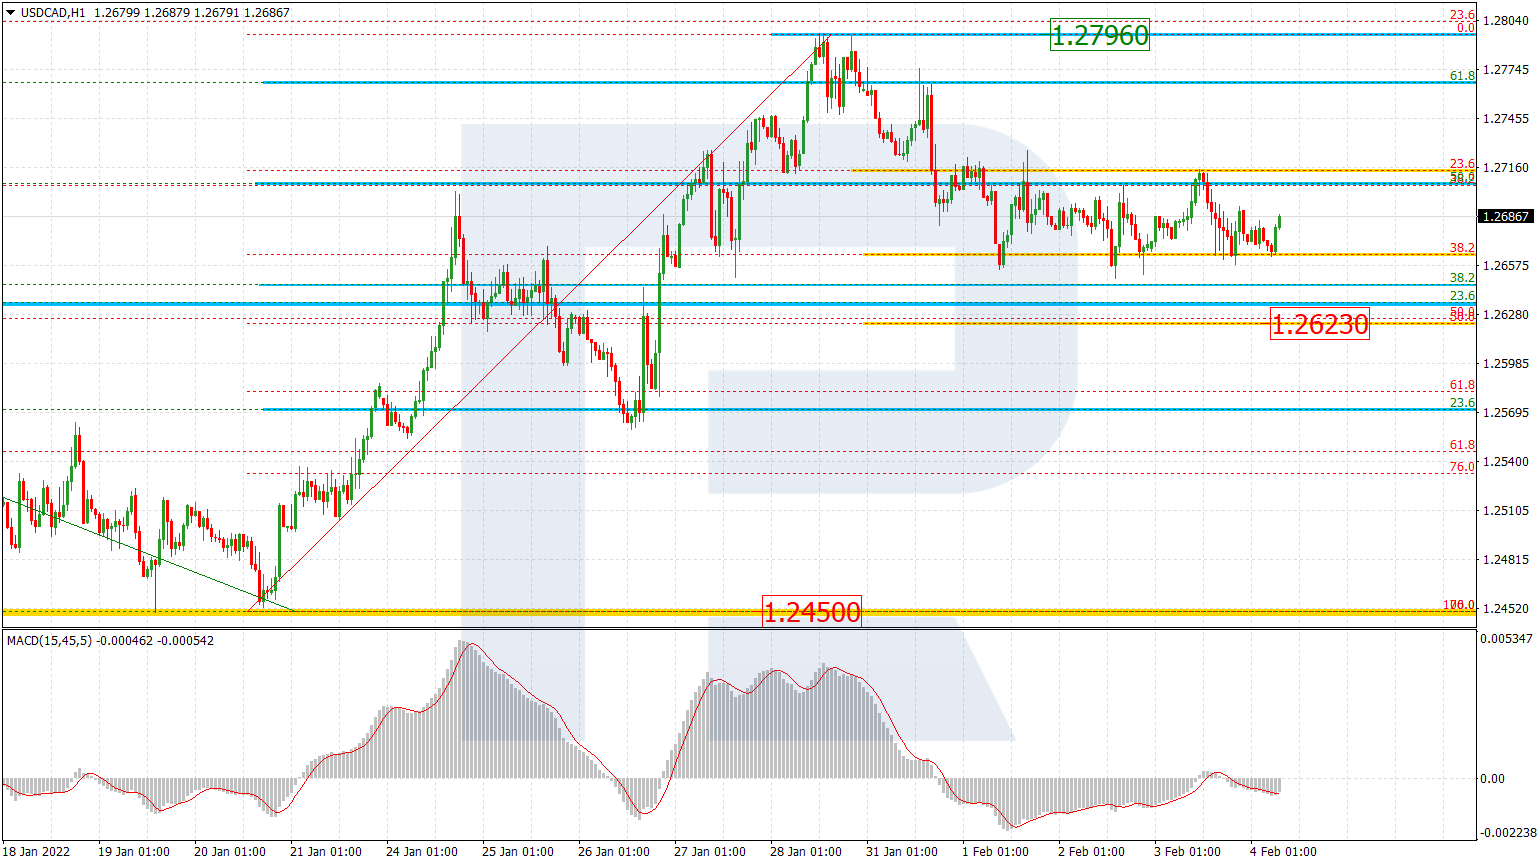Click the 1.25105 price axis value
The height and width of the screenshot is (864, 1540).
click(1506, 510)
